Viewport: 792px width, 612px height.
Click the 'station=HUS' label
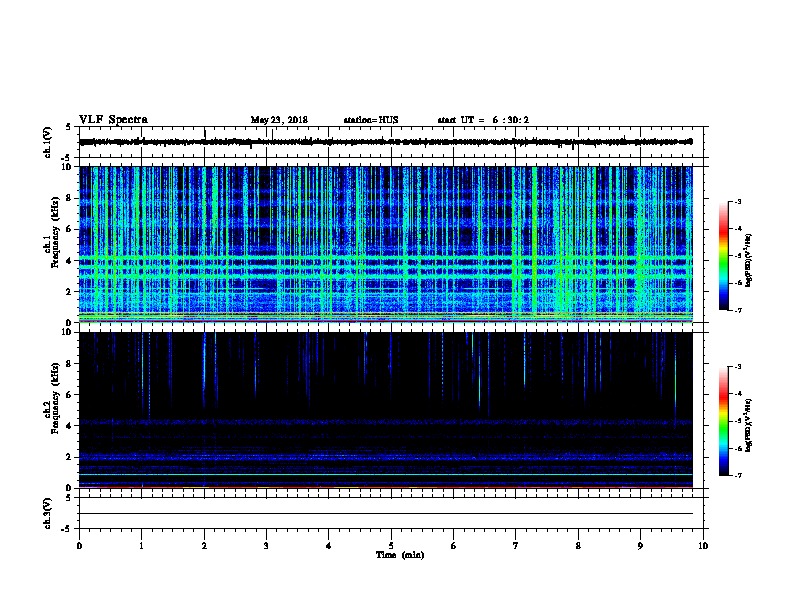371,120
